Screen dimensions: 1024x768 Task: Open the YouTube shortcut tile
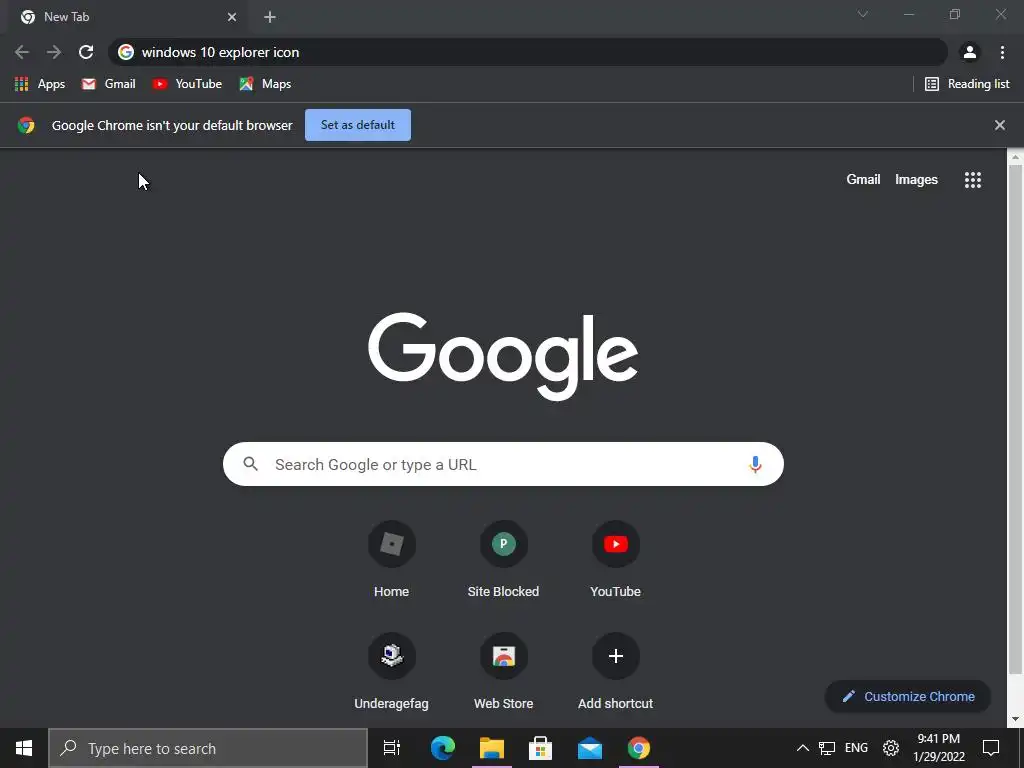click(616, 560)
